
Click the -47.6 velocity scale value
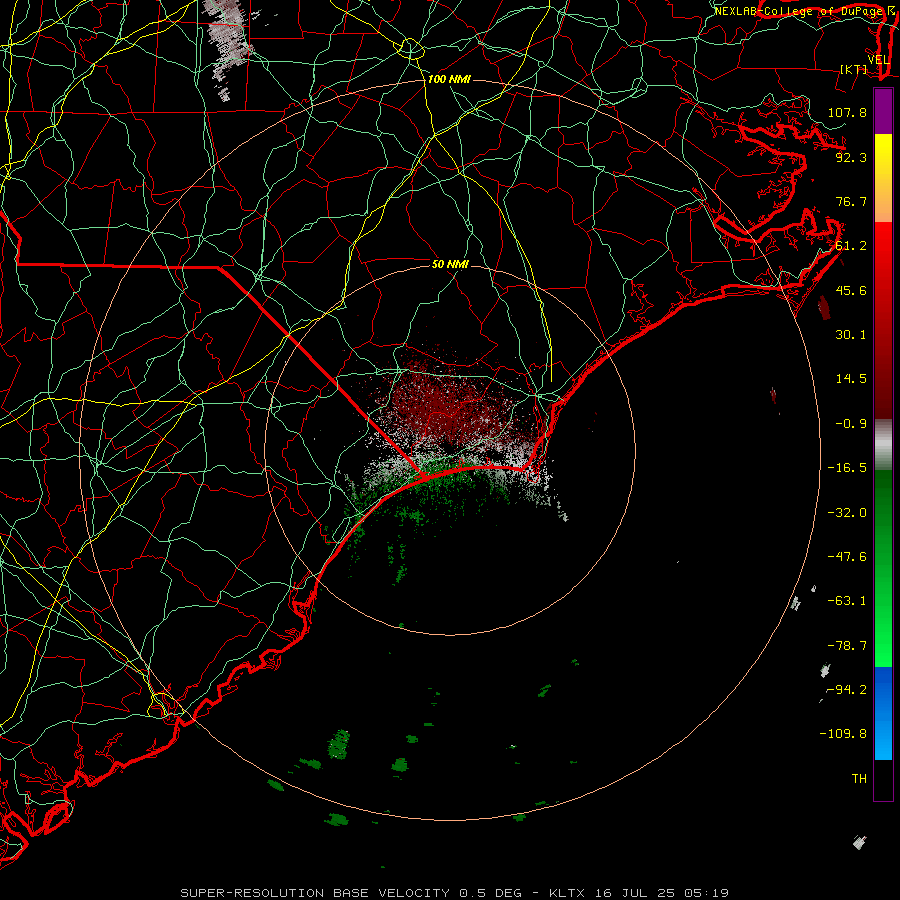tap(847, 557)
